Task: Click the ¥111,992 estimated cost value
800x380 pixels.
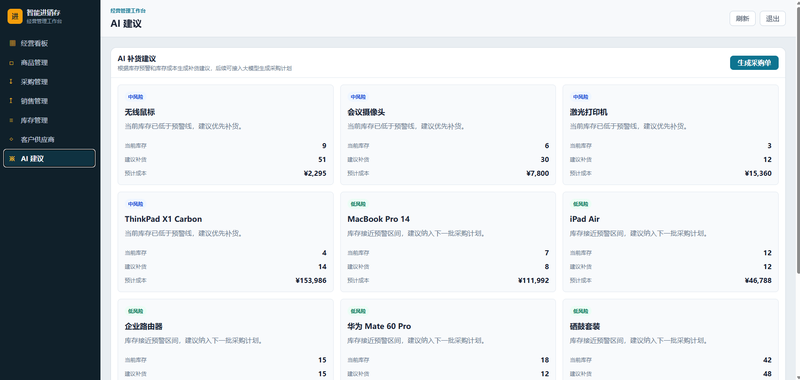Action: [x=534, y=281]
